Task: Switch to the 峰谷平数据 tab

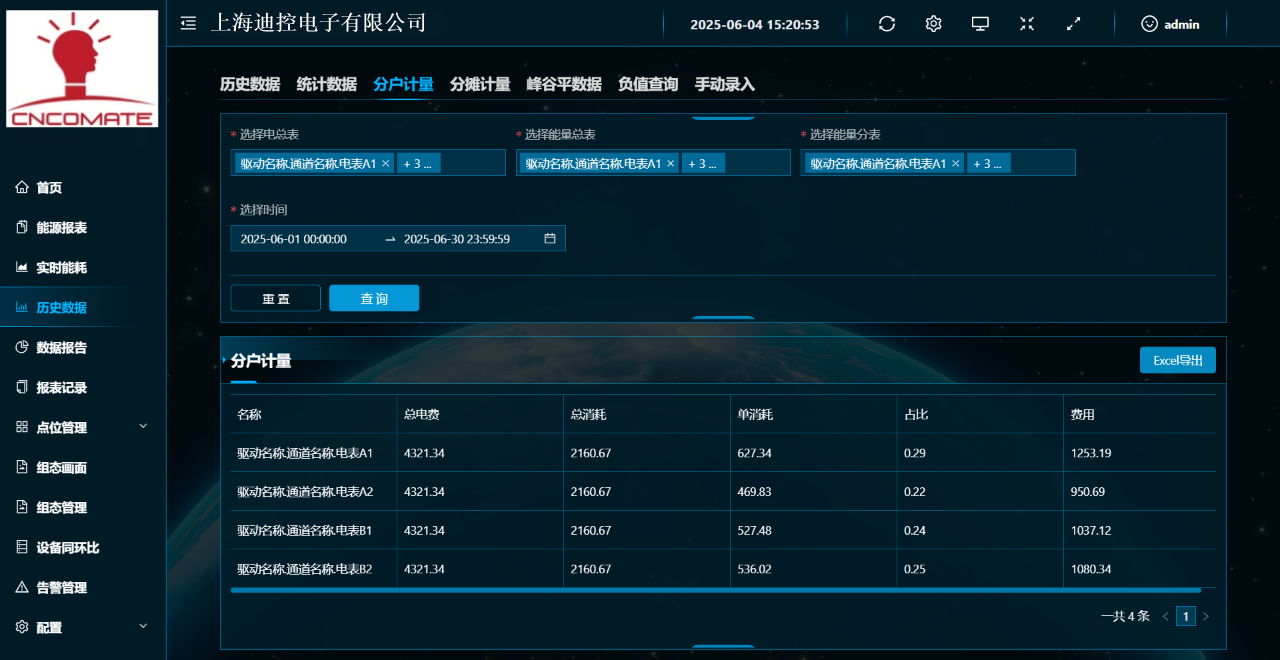Action: [x=564, y=85]
